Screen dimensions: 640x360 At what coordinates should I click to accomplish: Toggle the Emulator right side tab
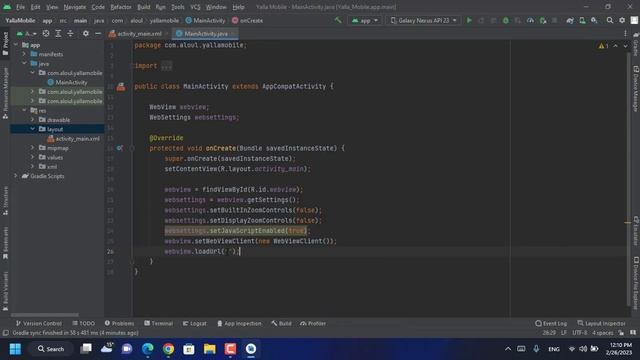(x=636, y=231)
